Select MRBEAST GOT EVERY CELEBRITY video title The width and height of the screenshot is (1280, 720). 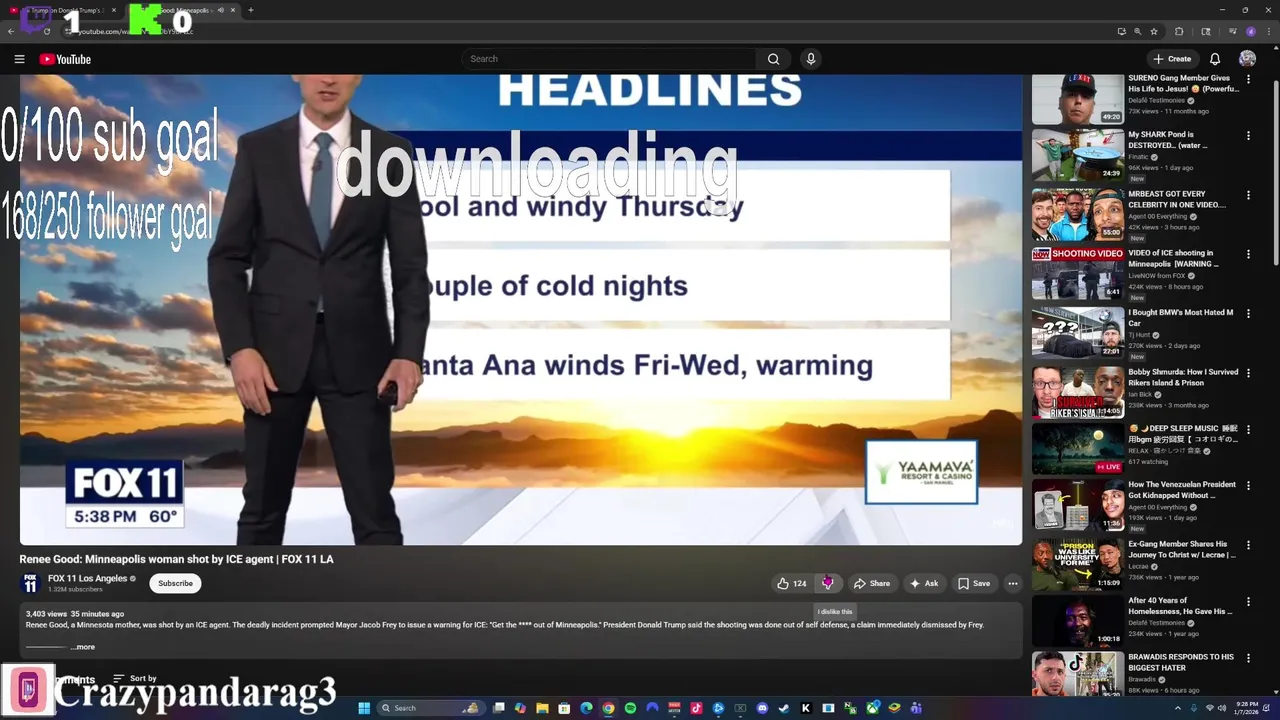pyautogui.click(x=1178, y=199)
